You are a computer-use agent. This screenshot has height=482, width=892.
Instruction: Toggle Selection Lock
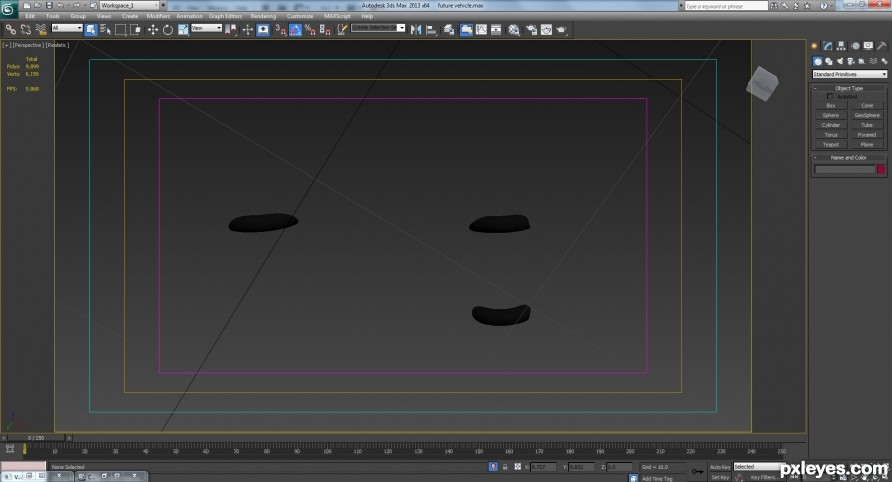tap(505, 467)
